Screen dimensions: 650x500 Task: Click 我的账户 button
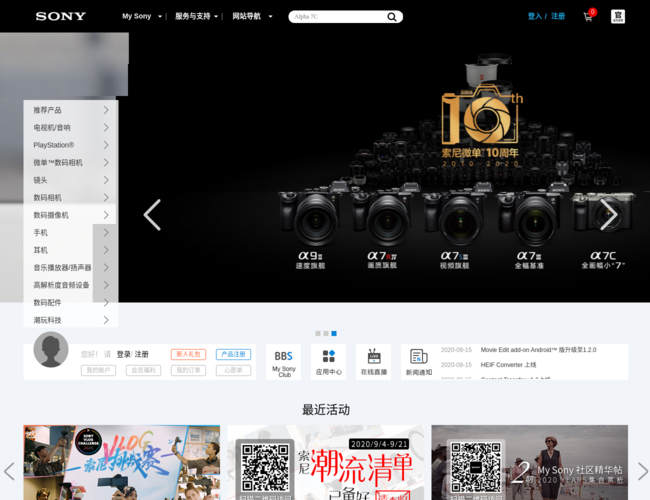coord(98,370)
